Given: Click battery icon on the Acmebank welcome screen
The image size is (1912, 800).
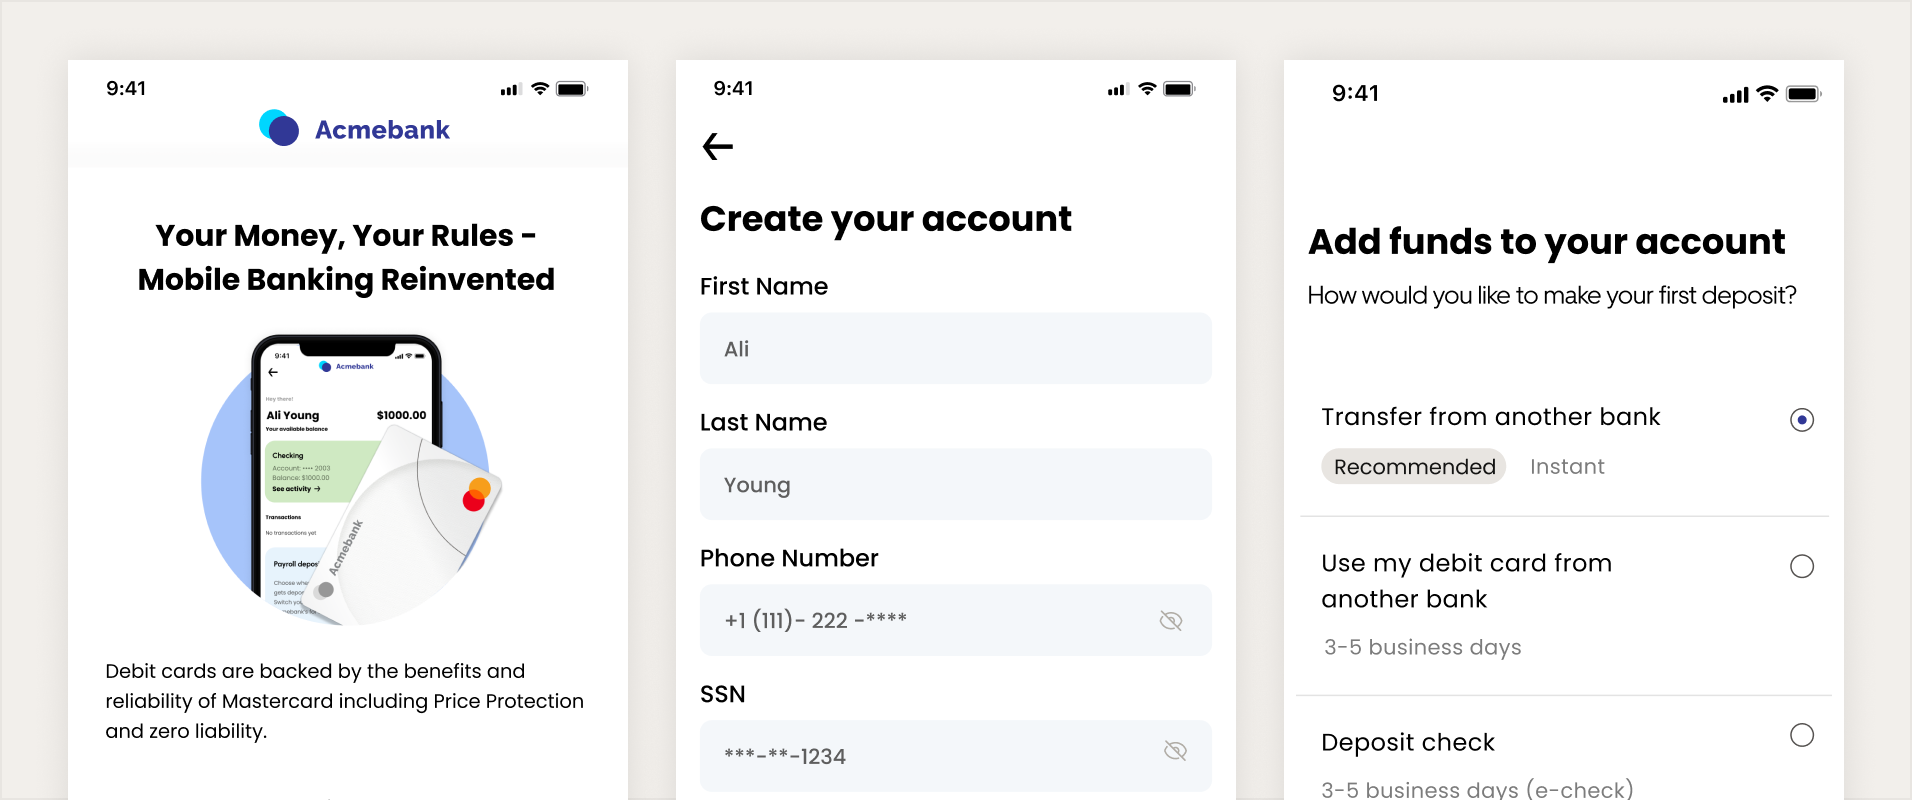Looking at the screenshot, I should (x=572, y=89).
